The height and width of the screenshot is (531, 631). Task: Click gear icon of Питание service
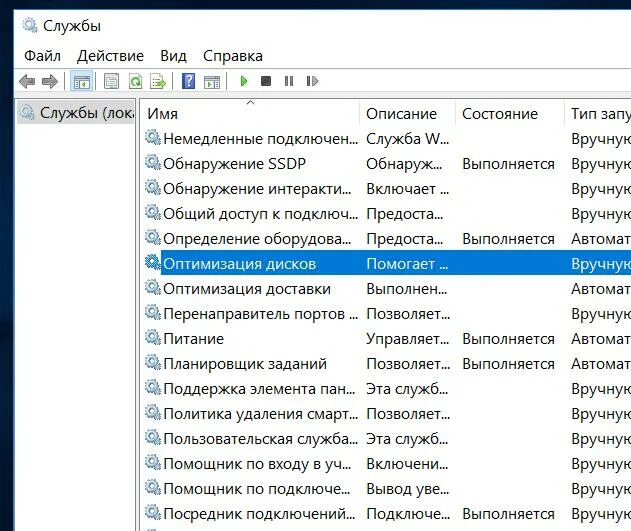coord(153,338)
